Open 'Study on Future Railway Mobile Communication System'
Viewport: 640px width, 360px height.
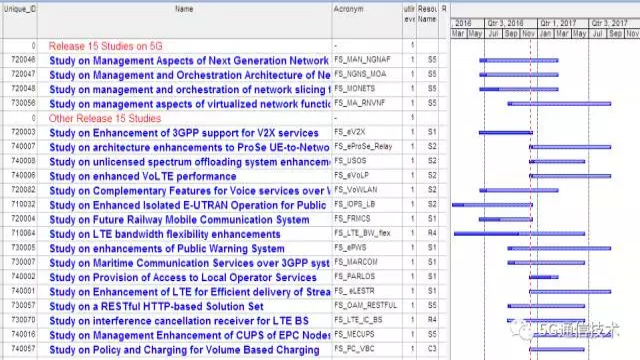179,220
